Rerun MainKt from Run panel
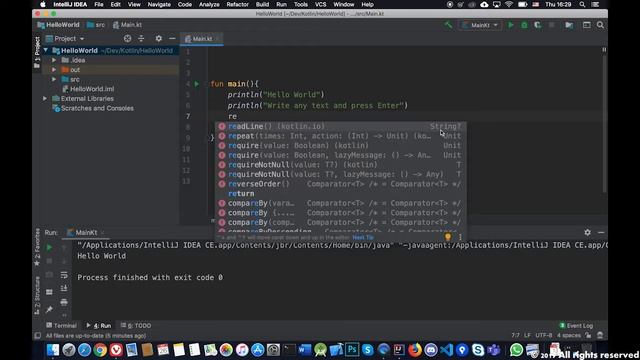The height and width of the screenshot is (360, 640). pyautogui.click(x=49, y=247)
